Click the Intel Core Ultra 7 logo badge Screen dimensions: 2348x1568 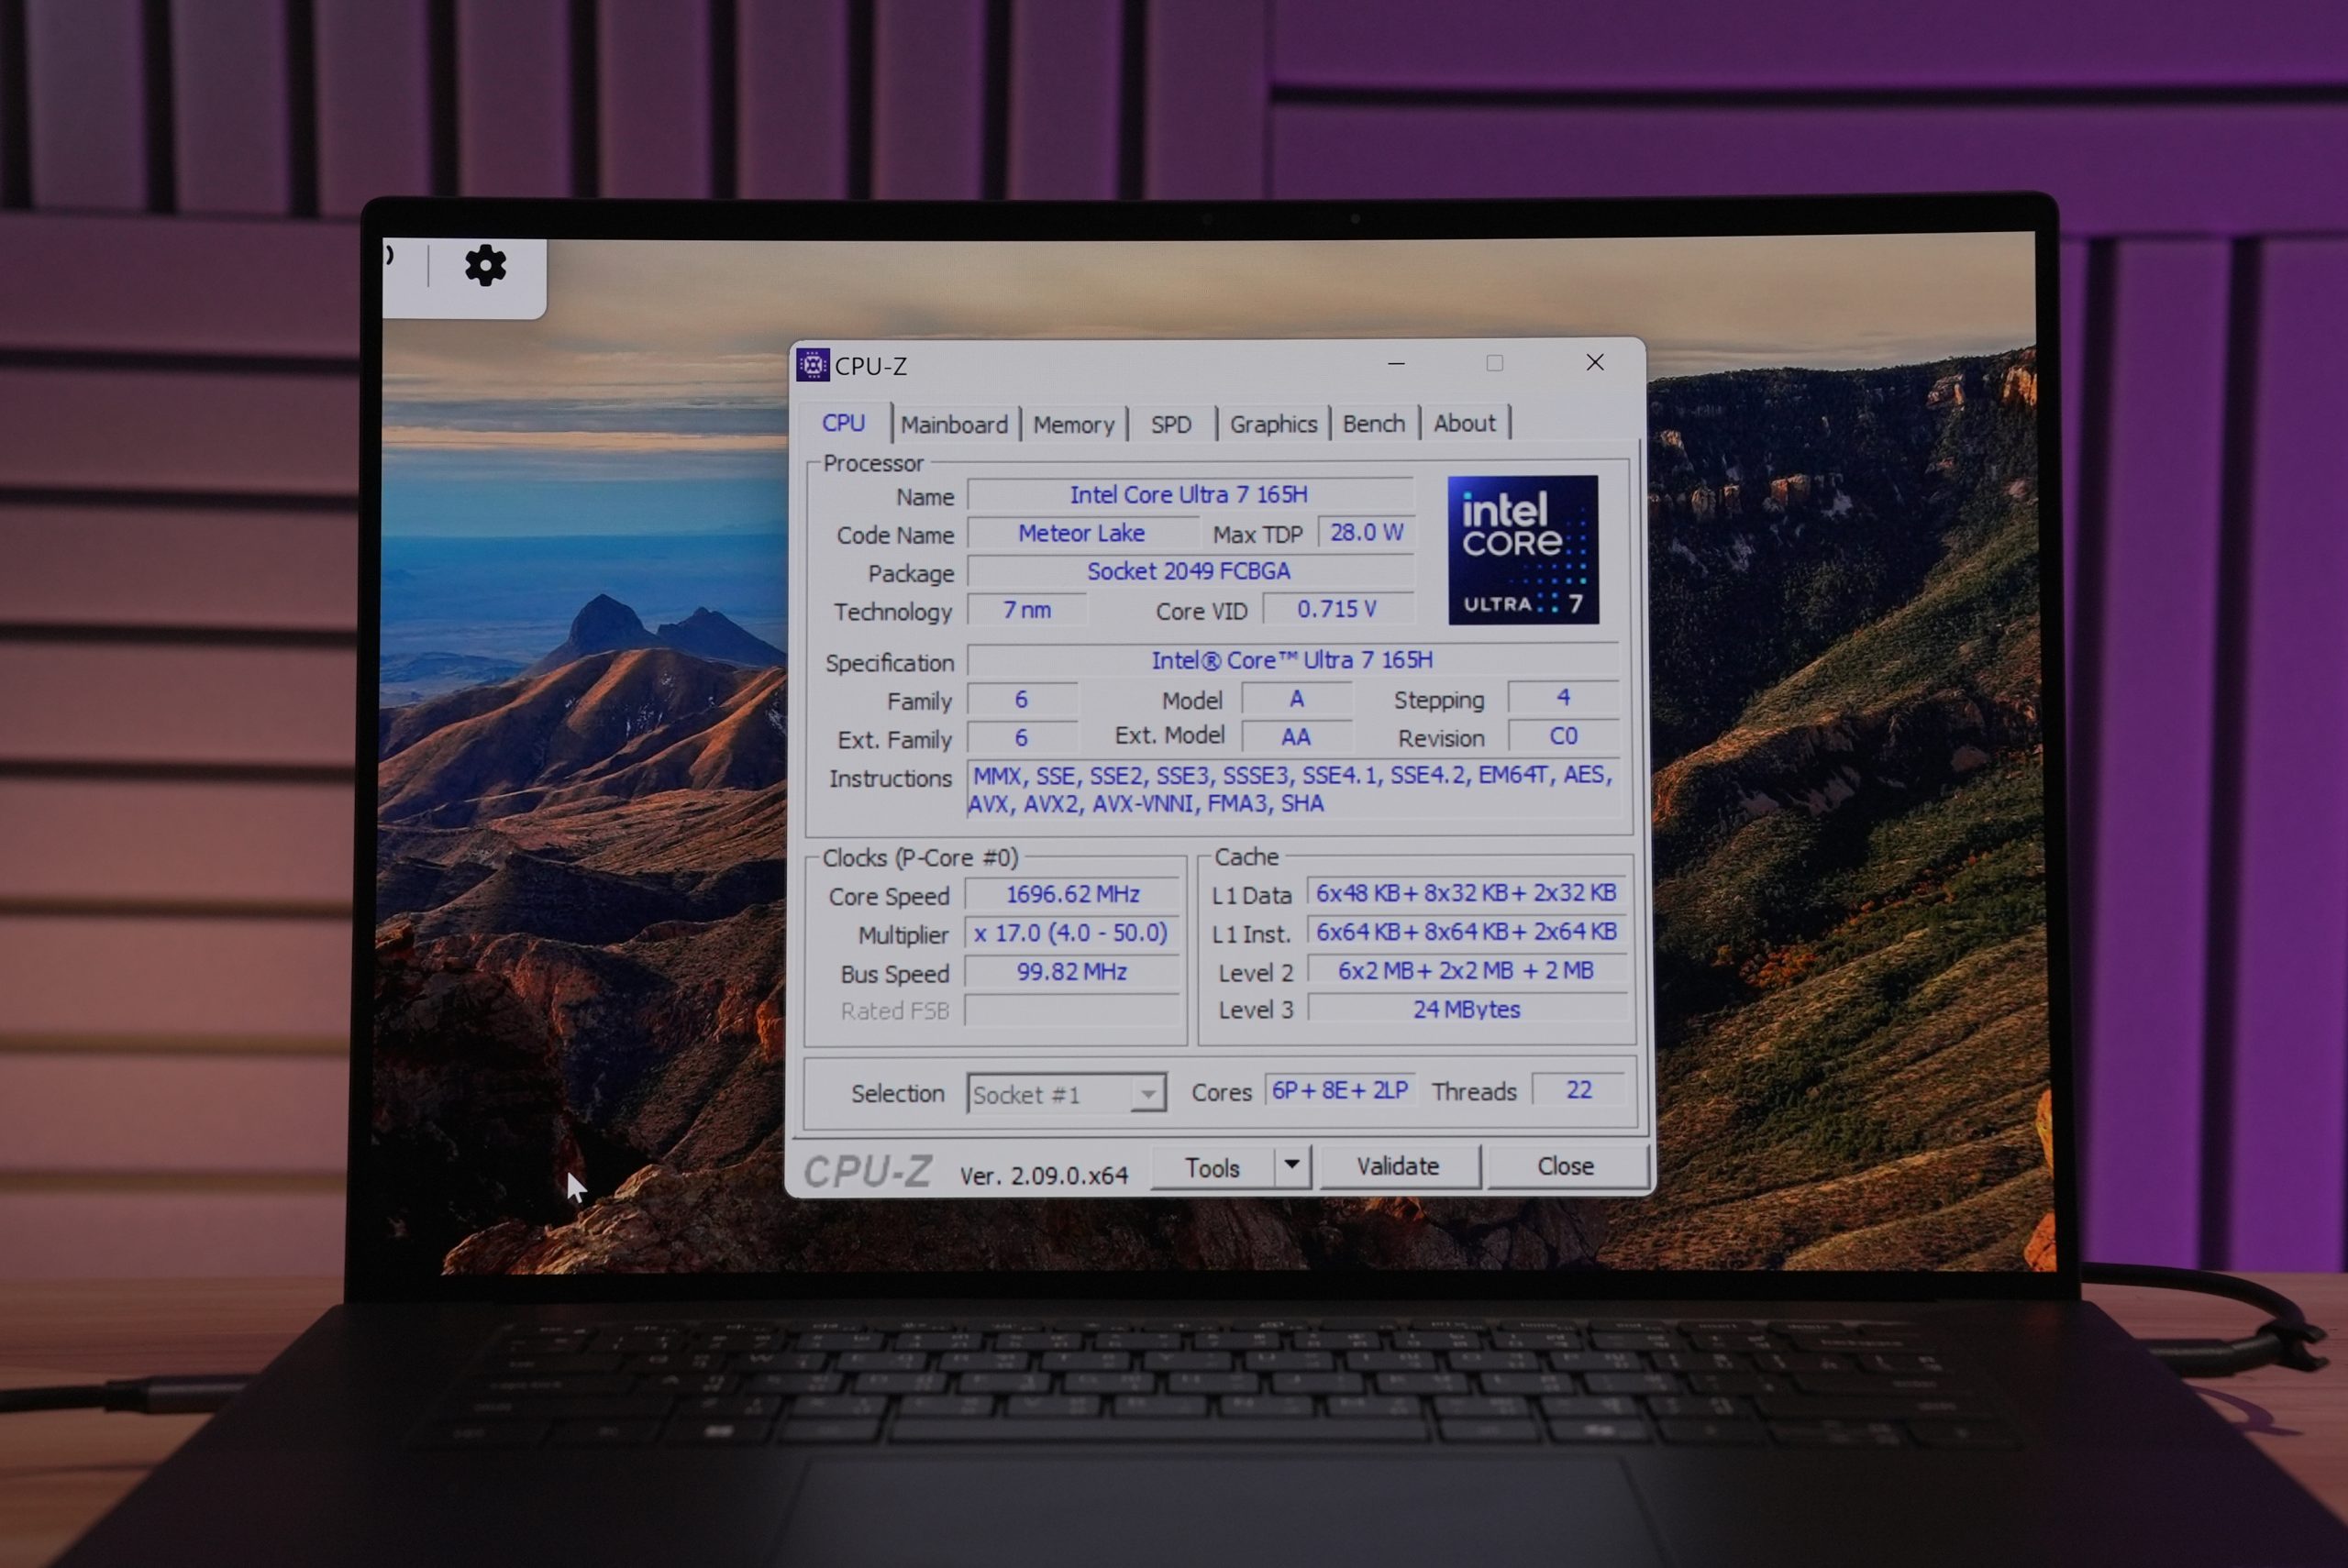click(x=1522, y=550)
